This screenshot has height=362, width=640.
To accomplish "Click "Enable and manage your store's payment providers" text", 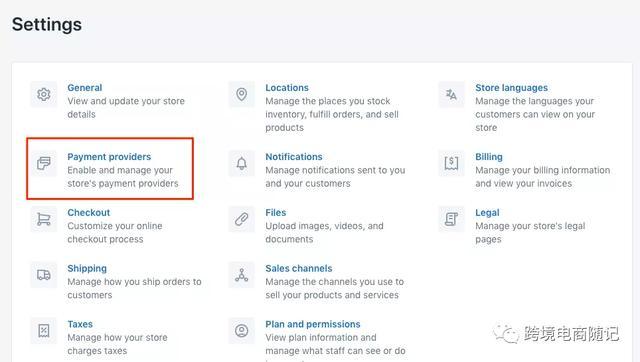I will coord(123,177).
